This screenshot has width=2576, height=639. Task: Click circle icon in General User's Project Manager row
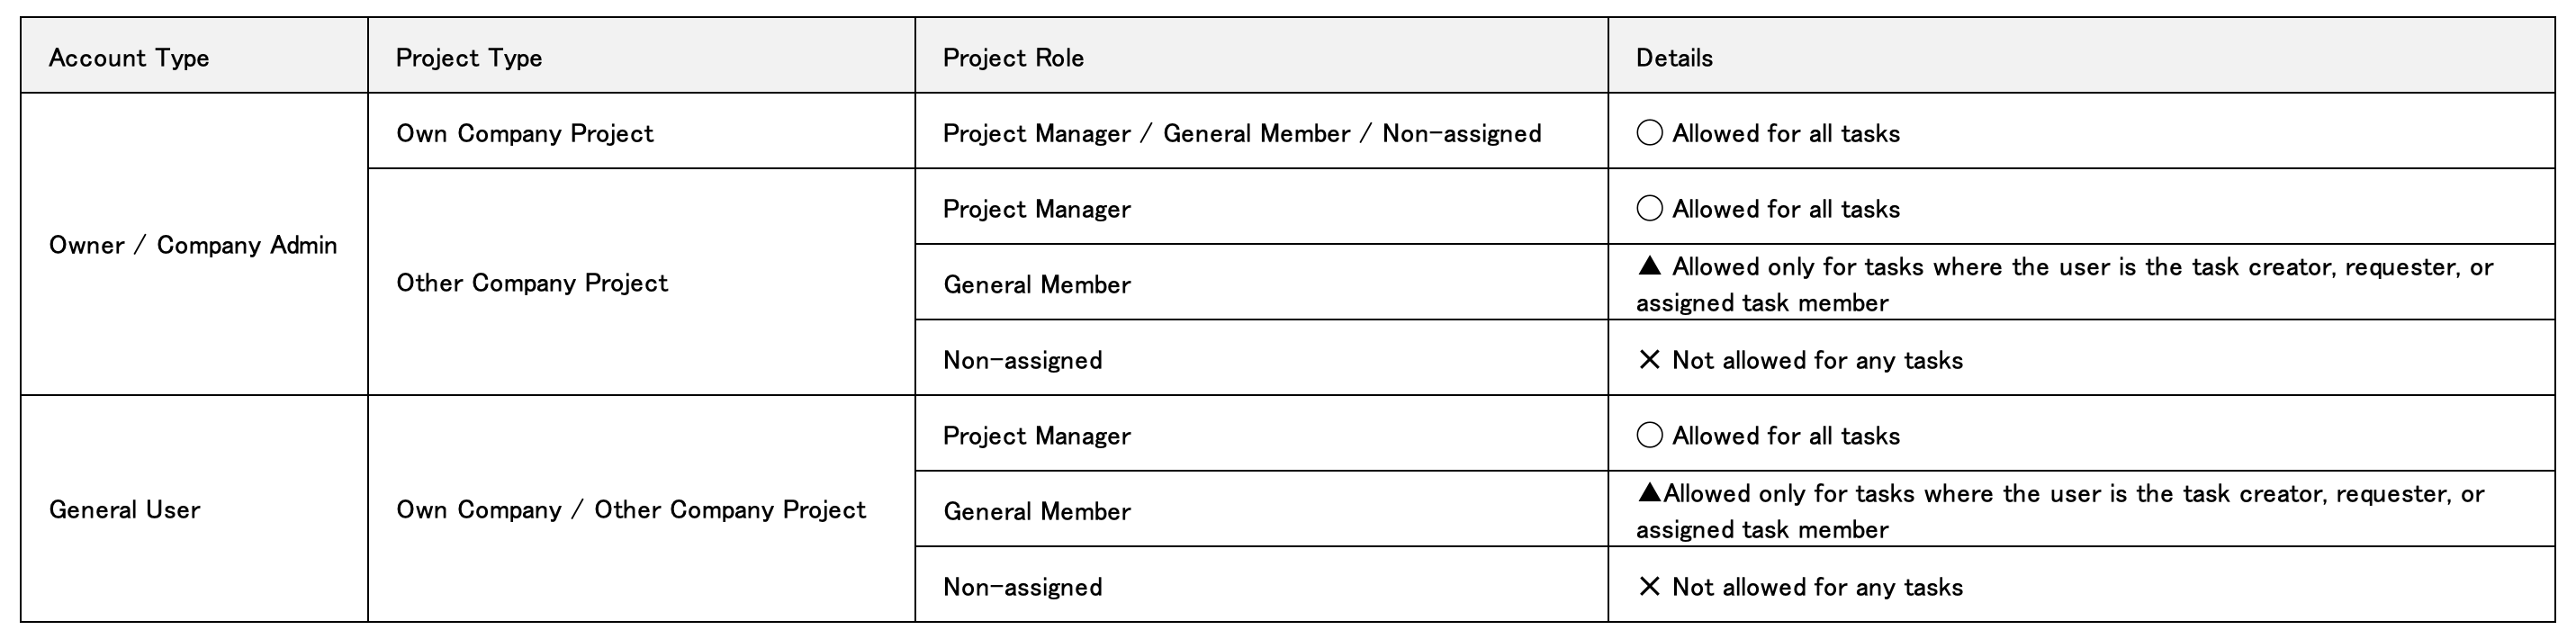click(x=1649, y=435)
